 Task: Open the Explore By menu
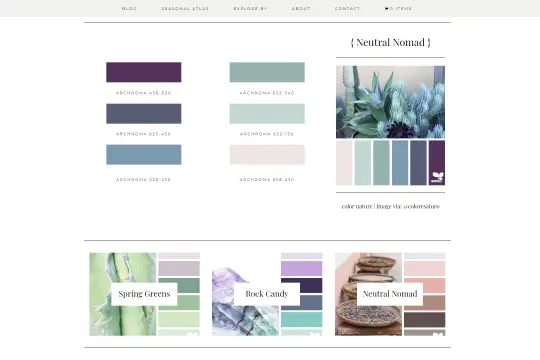(x=250, y=8)
